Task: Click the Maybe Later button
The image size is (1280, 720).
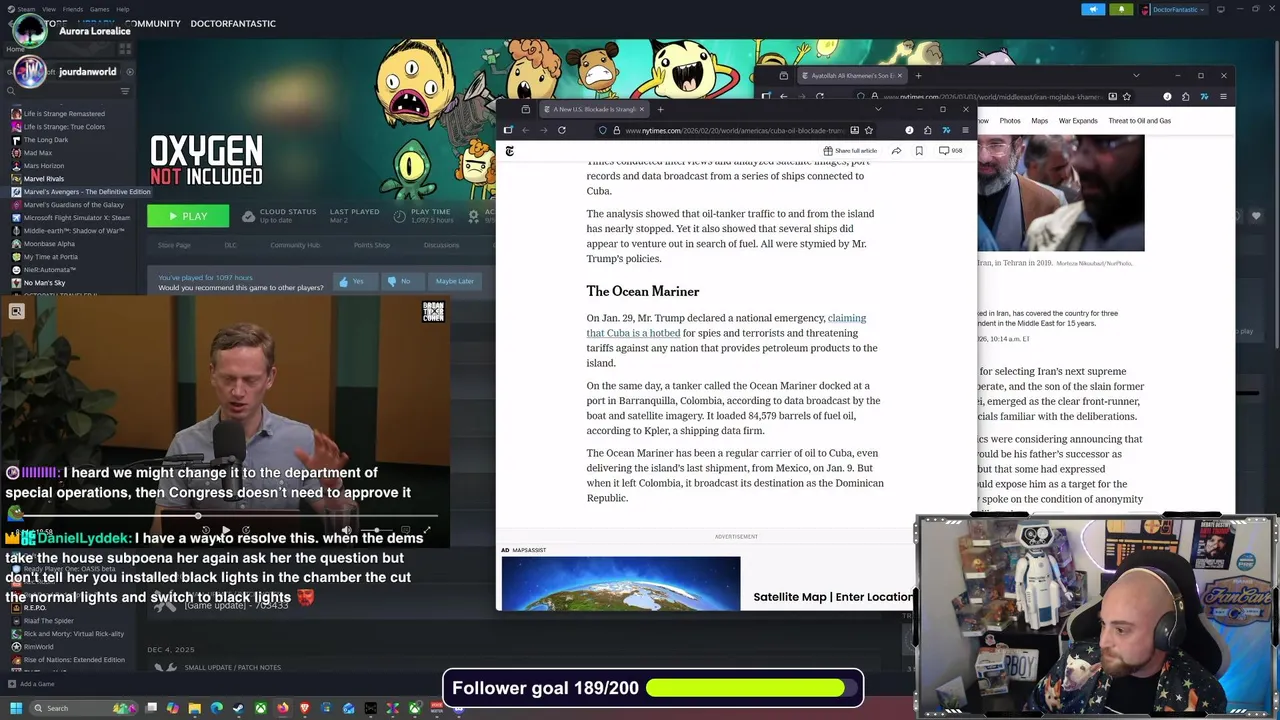Action: 454,281
